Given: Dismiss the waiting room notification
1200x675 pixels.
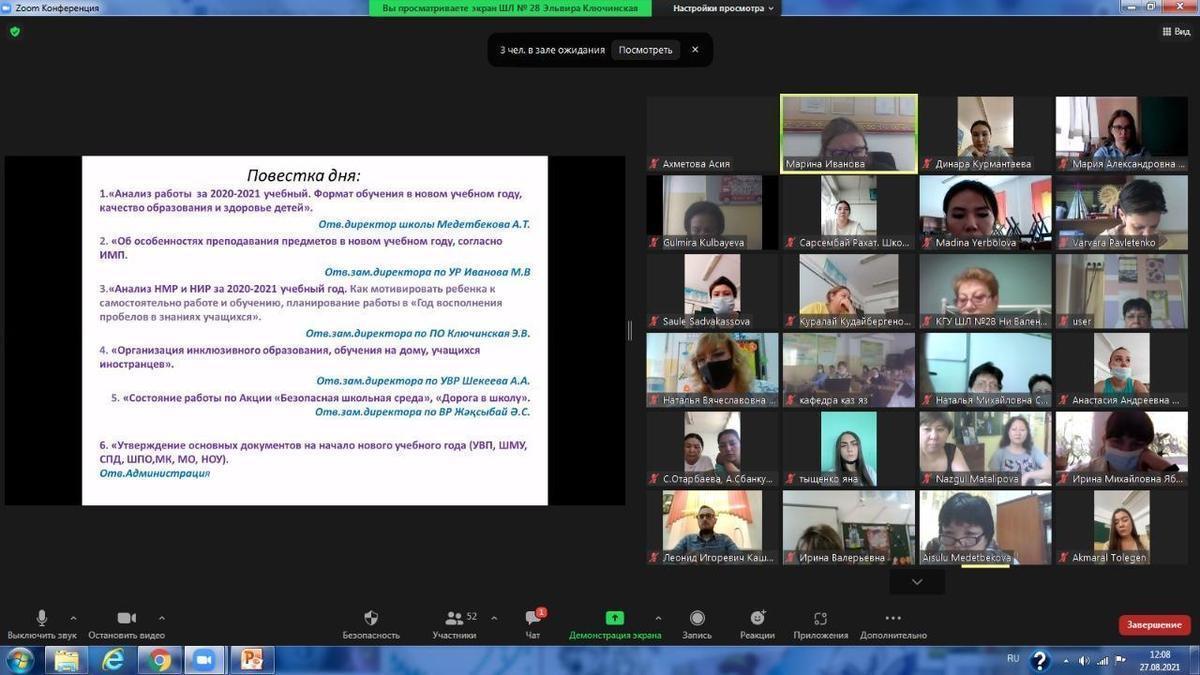Looking at the screenshot, I should click(695, 50).
